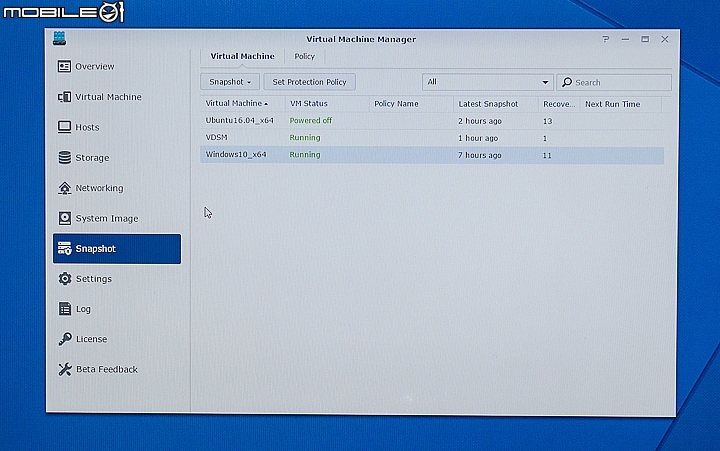Click the search magnifier icon
Viewport: 720px width, 451px height.
tap(567, 82)
